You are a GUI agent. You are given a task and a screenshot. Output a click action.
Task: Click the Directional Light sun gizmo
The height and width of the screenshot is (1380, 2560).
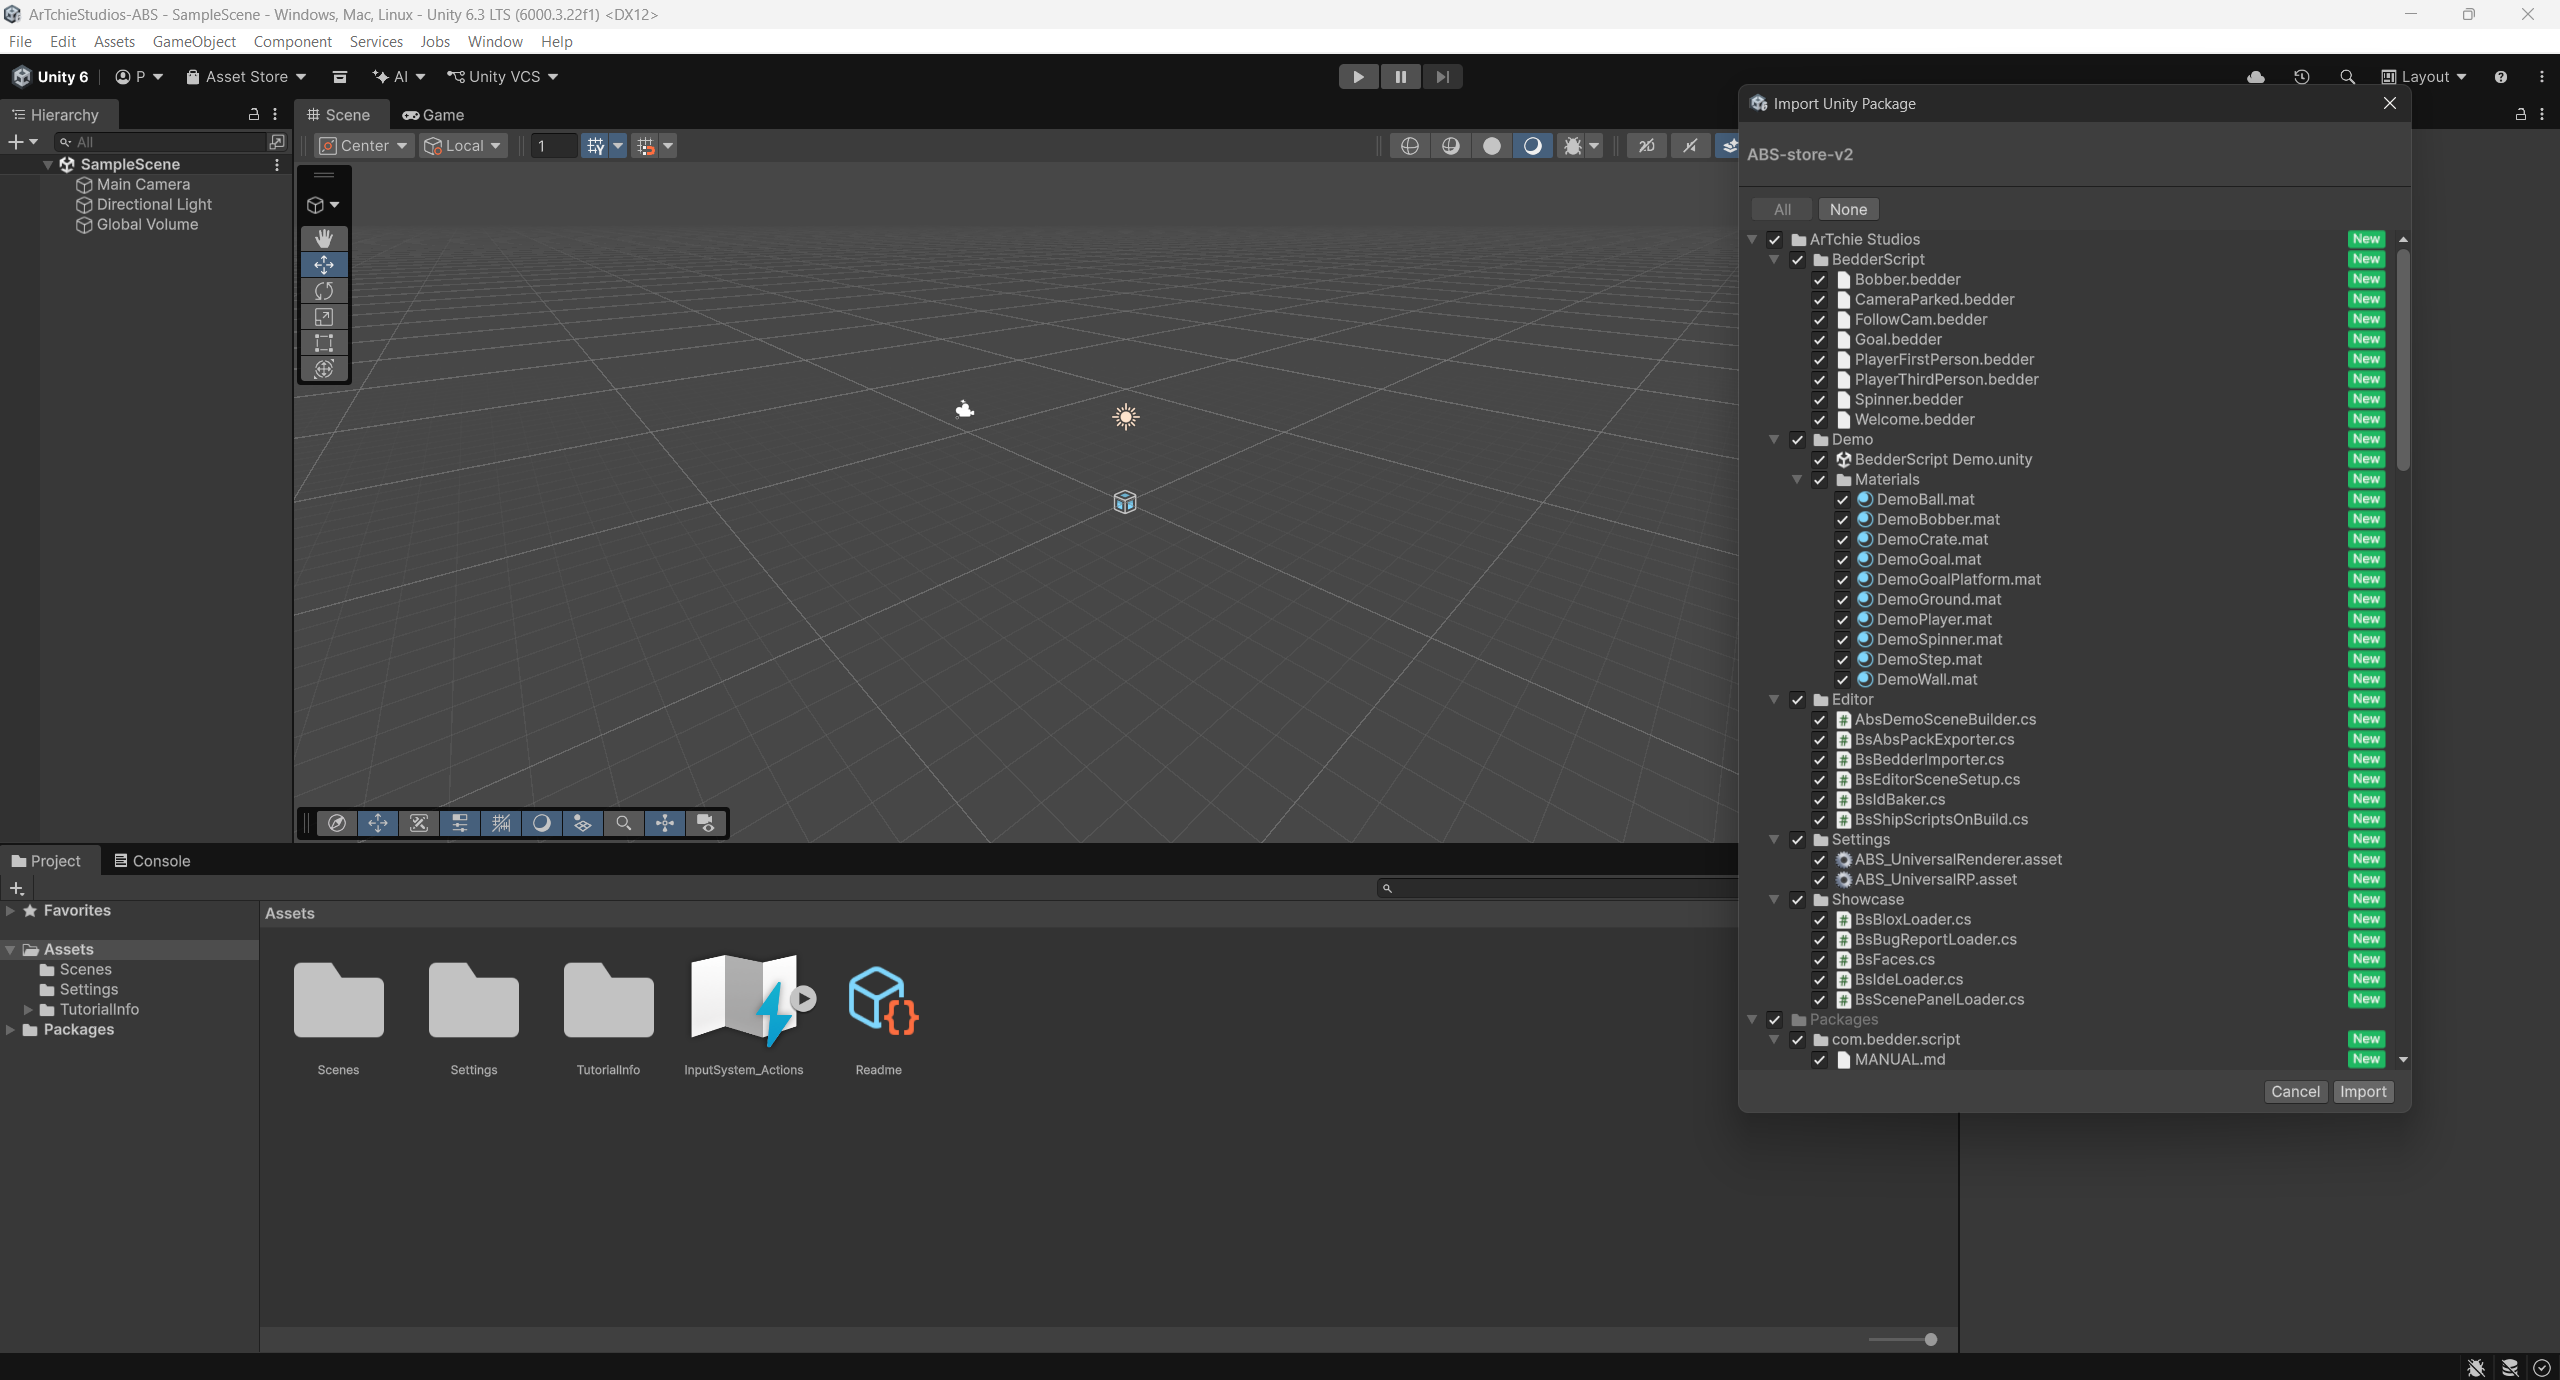coord(1126,417)
